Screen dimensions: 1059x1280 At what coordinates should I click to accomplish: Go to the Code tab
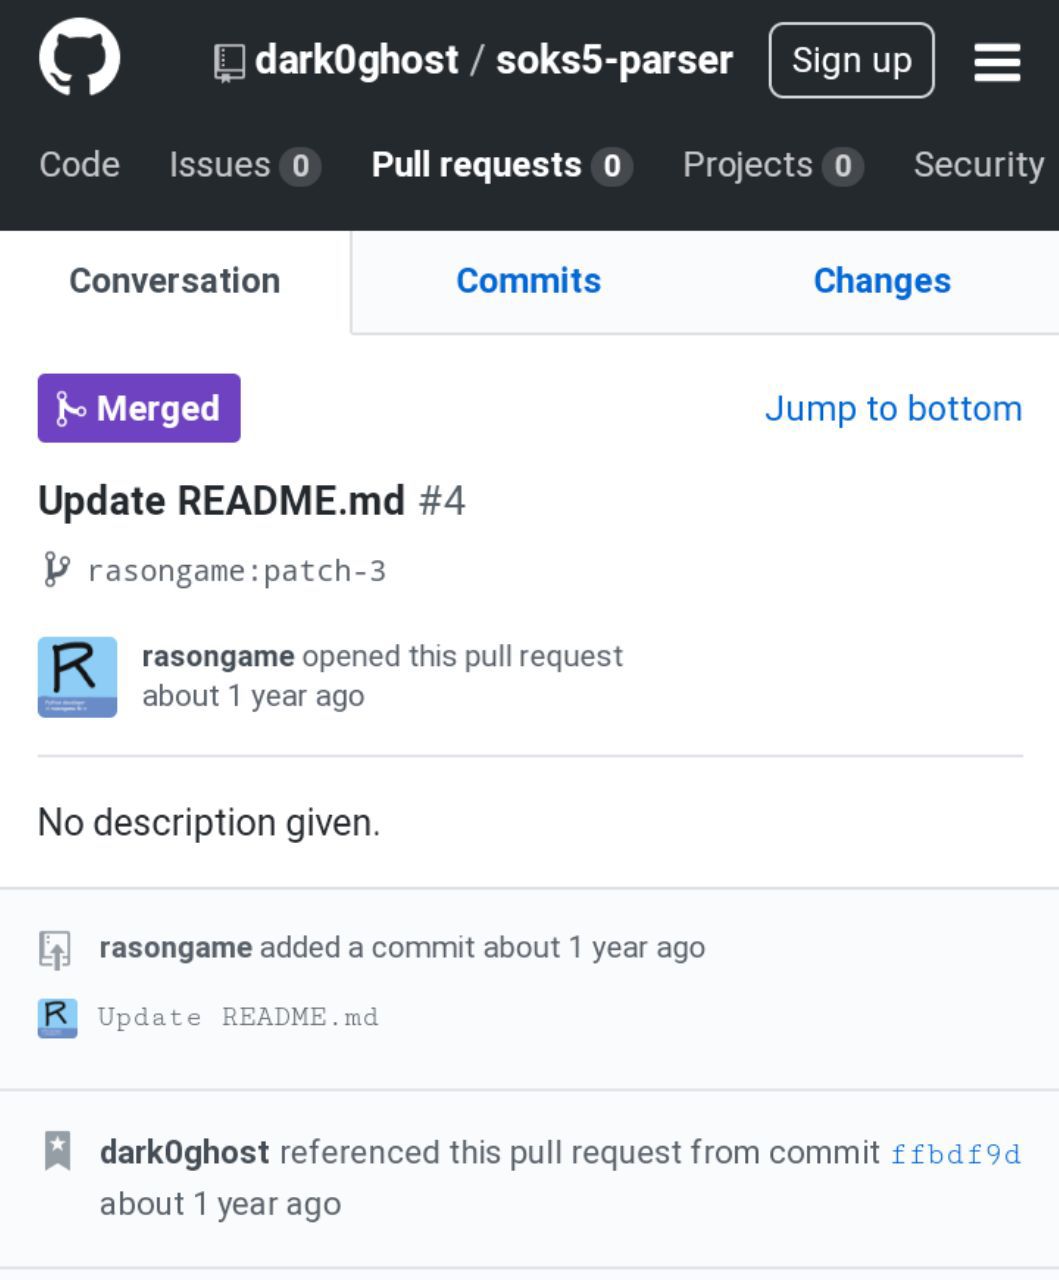[79, 164]
